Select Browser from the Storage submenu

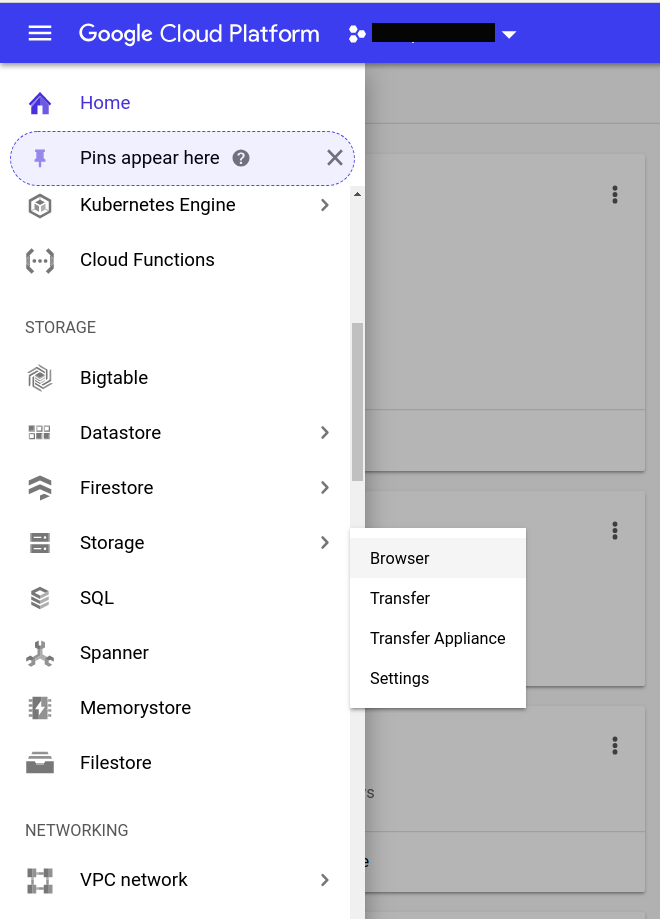(400, 559)
